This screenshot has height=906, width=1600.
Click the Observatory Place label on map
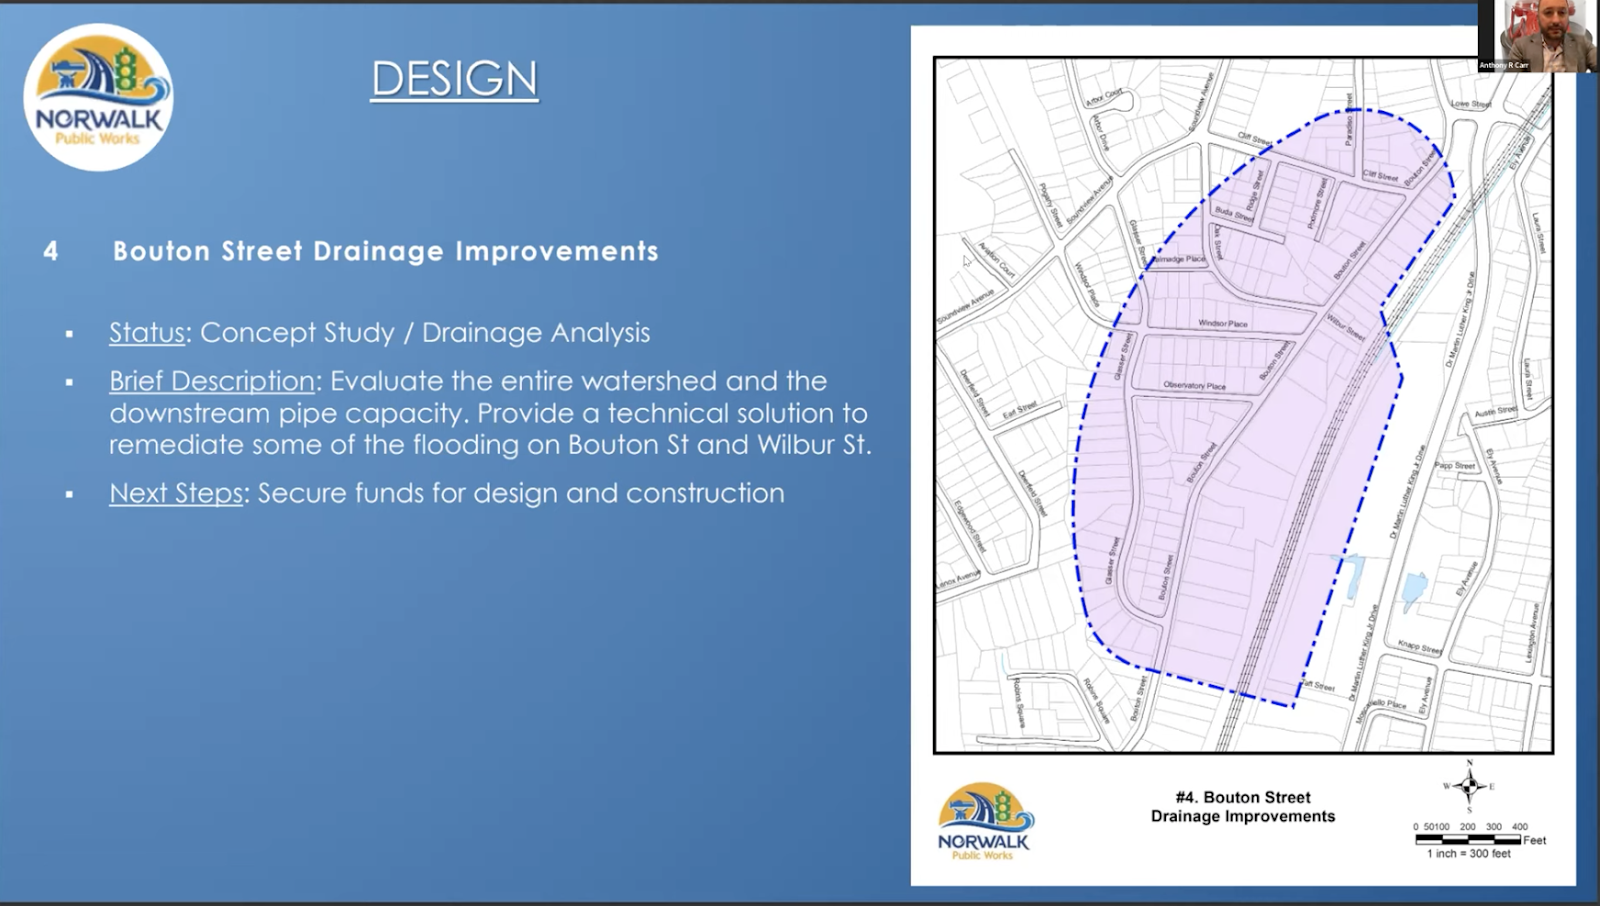tap(1194, 385)
